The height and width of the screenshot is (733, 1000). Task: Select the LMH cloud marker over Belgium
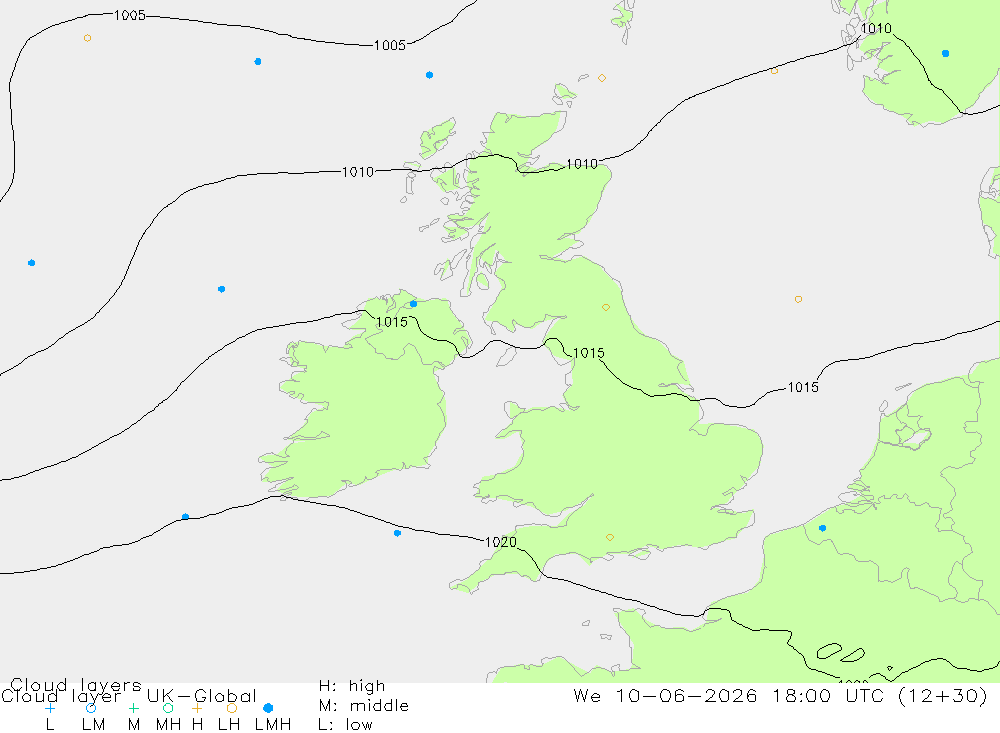point(823,528)
